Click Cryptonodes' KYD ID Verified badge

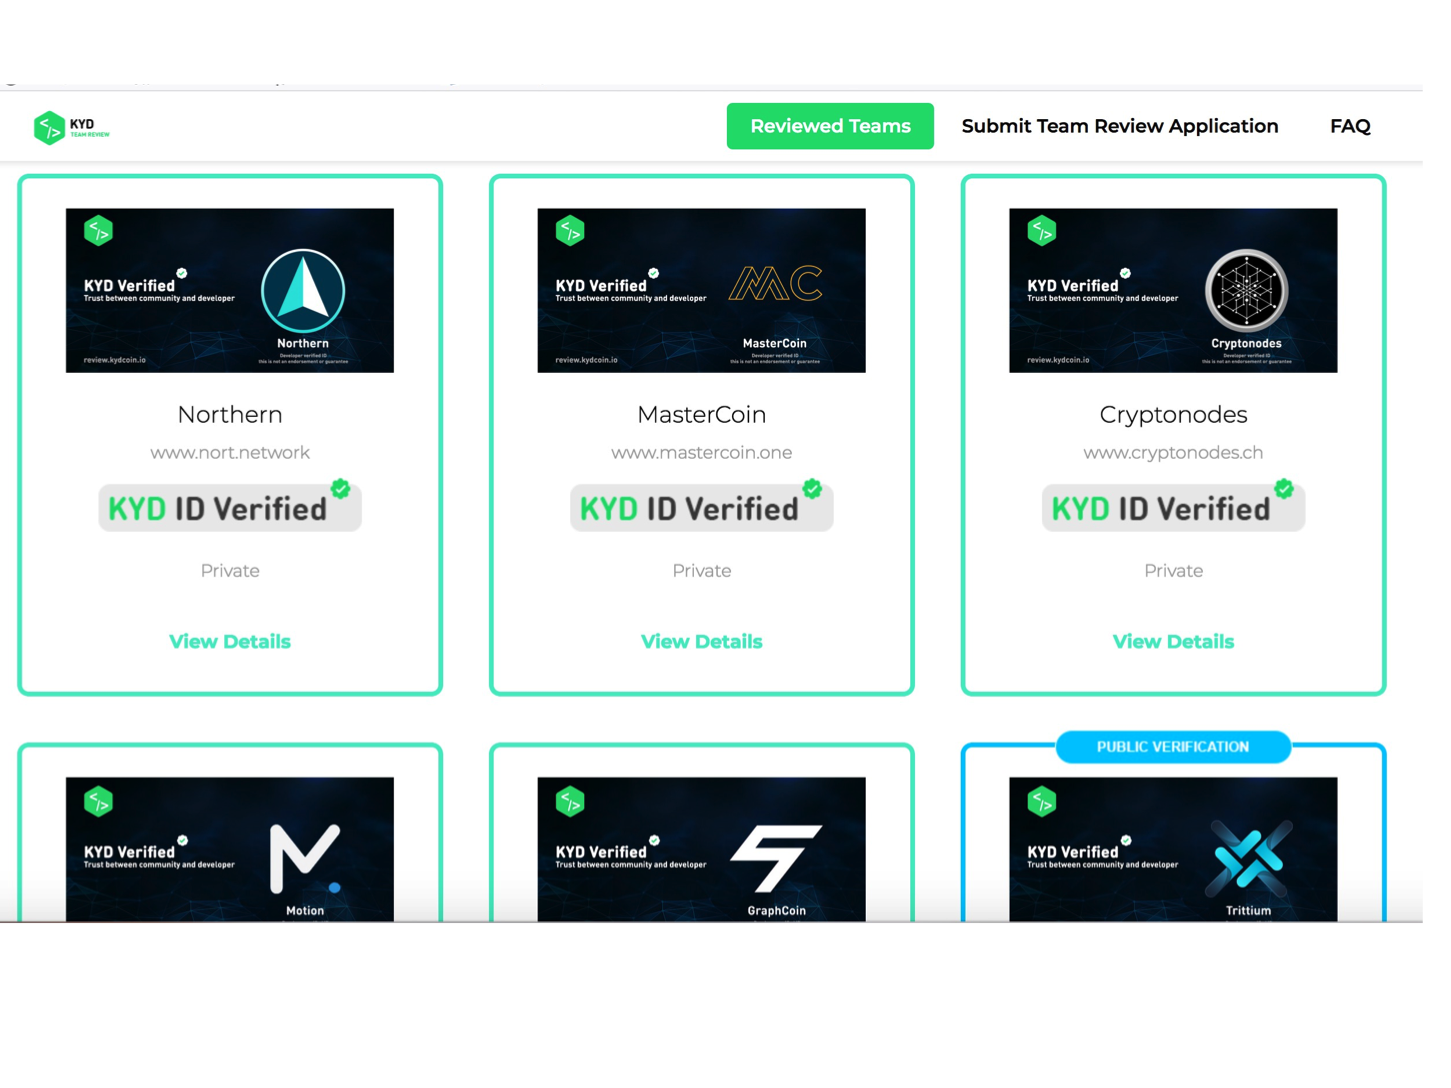point(1173,507)
